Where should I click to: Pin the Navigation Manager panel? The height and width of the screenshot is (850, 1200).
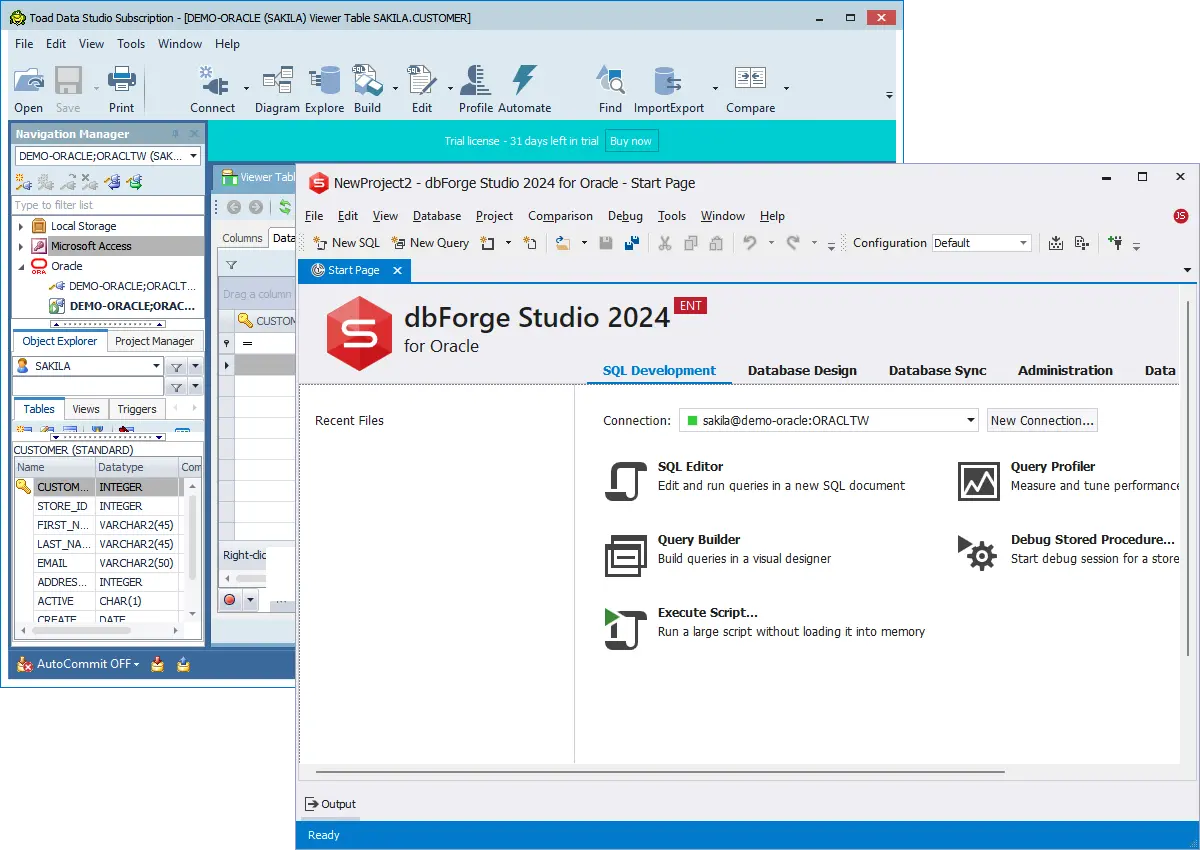(176, 134)
